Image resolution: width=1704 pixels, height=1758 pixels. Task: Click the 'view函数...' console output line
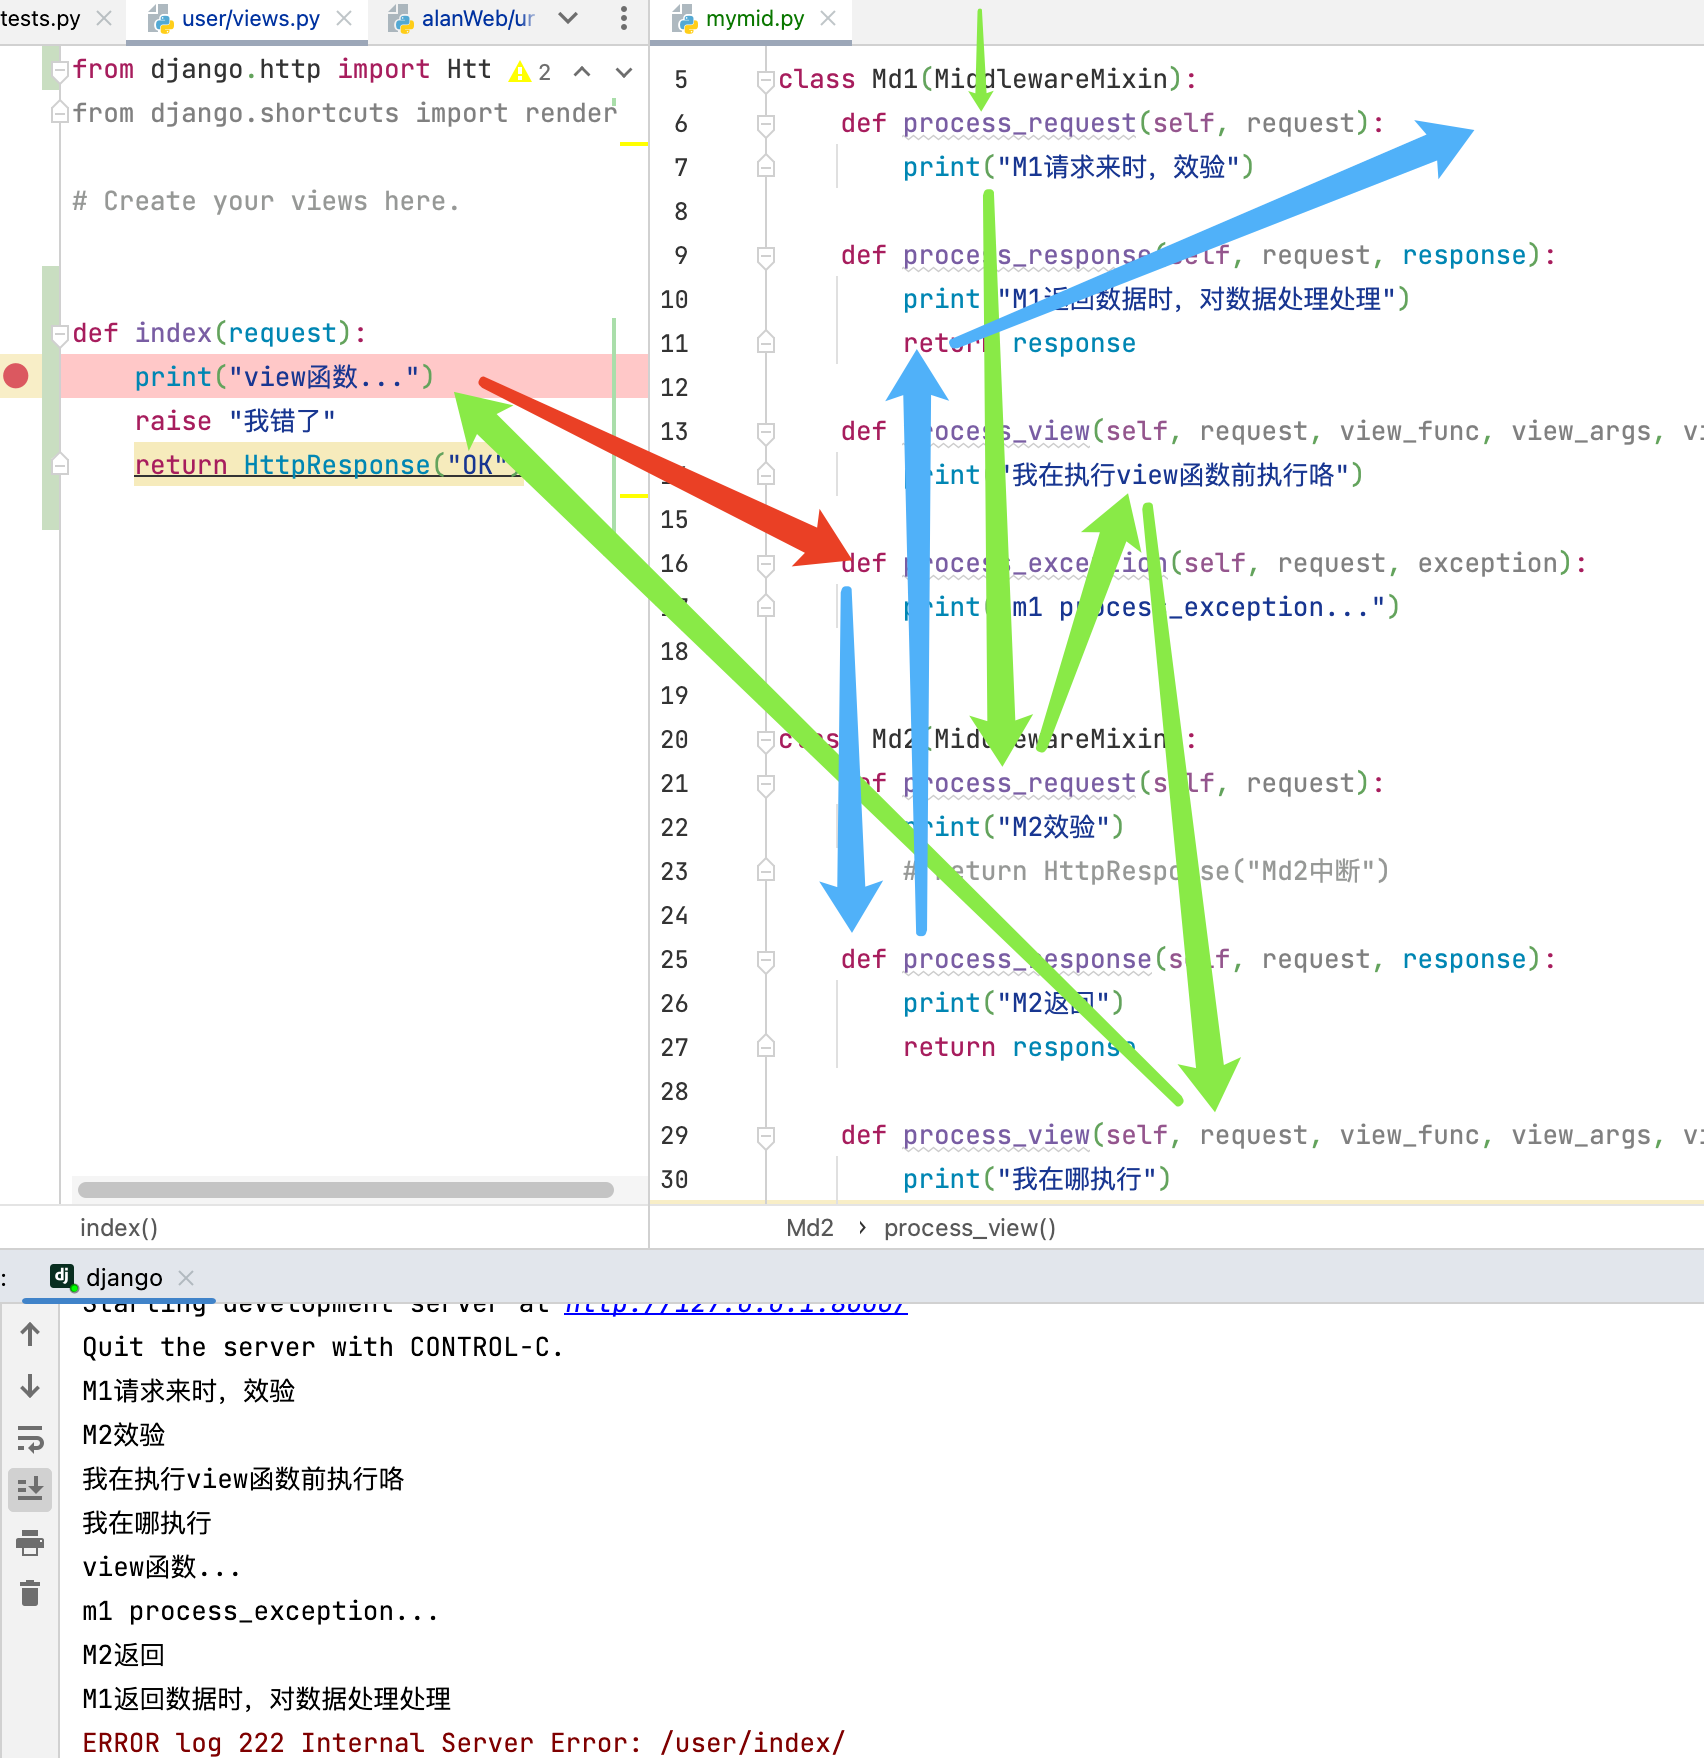click(162, 1567)
